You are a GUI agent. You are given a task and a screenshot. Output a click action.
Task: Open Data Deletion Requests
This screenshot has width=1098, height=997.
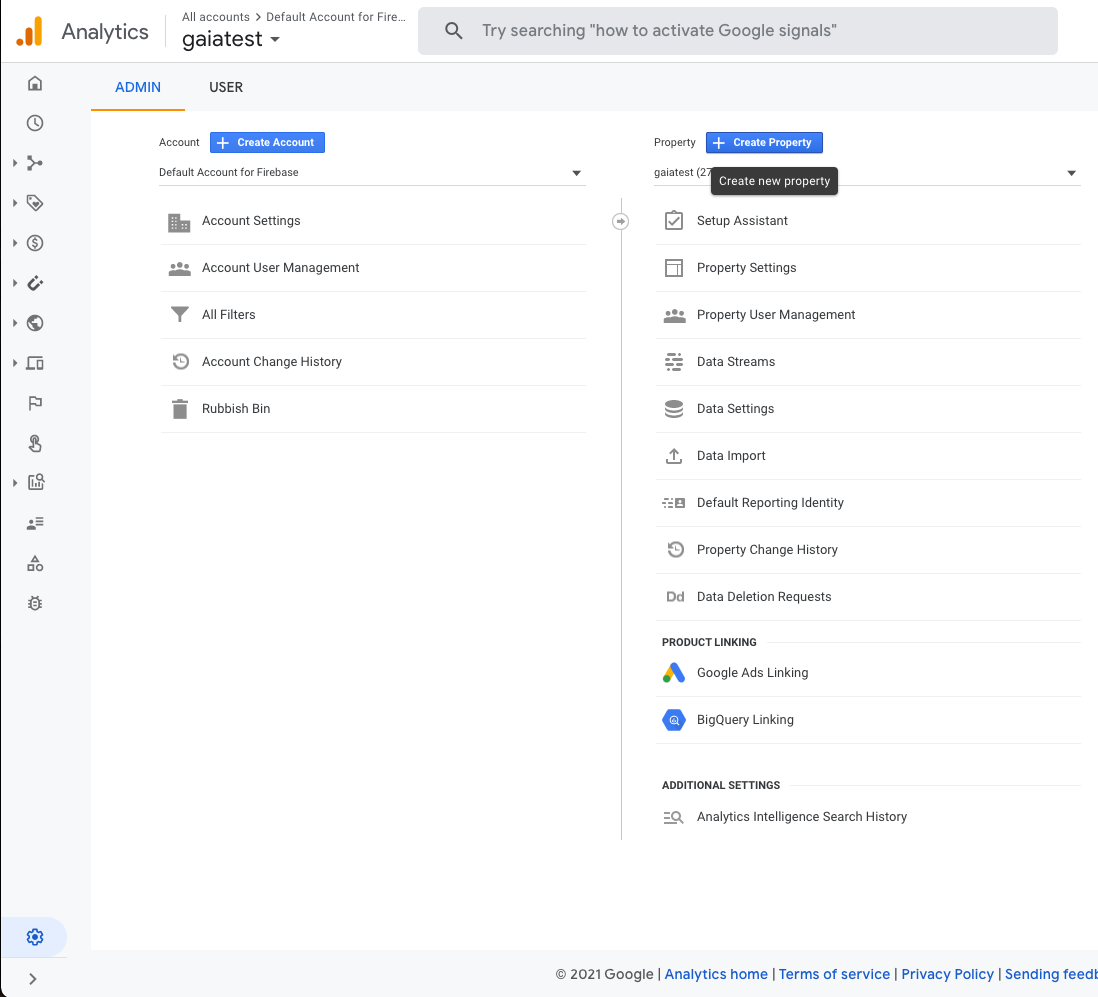tap(868, 597)
